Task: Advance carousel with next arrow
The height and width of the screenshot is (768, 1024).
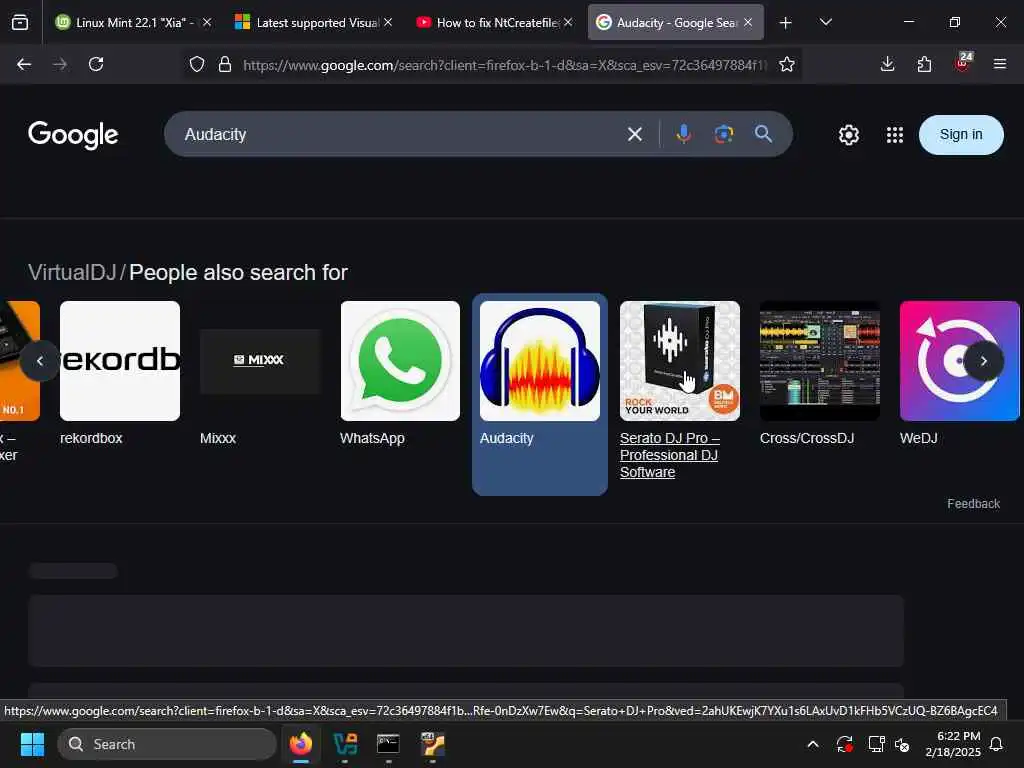Action: [x=983, y=360]
